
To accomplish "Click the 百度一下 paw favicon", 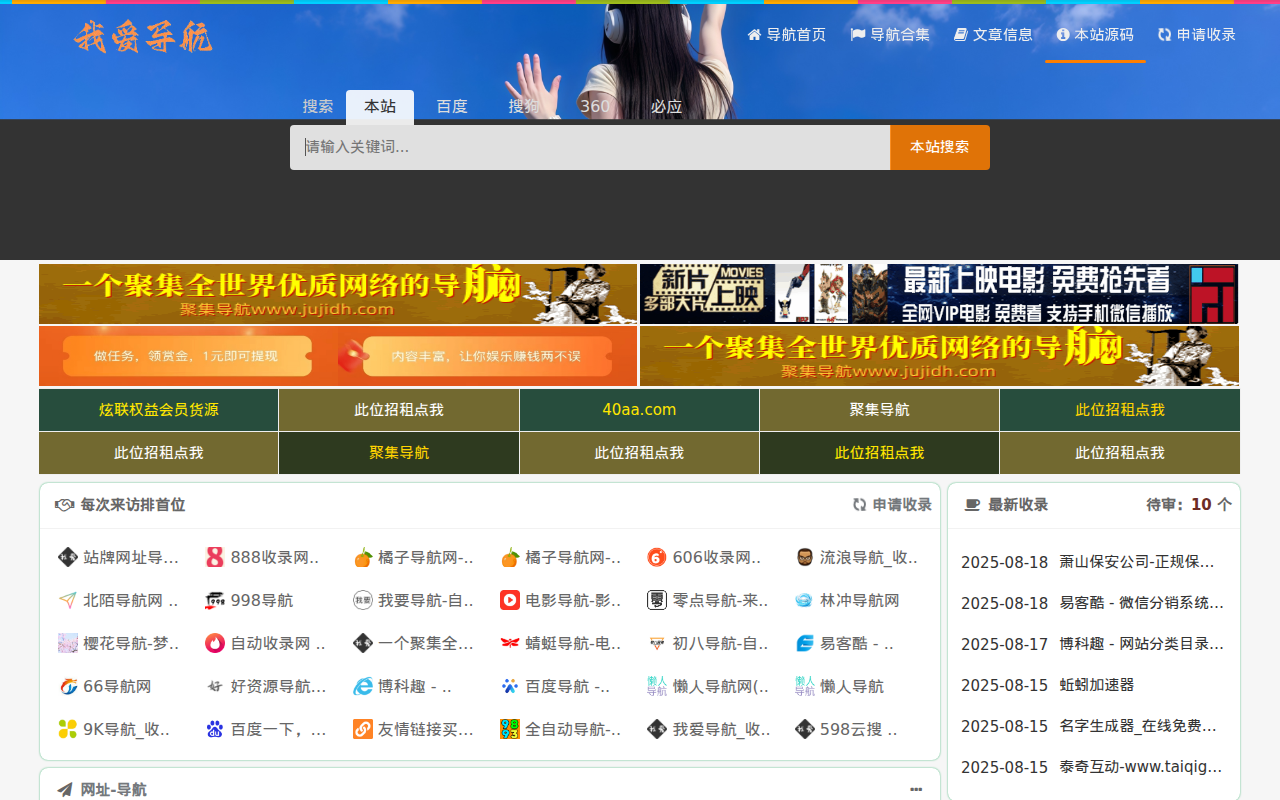I will (x=215, y=730).
